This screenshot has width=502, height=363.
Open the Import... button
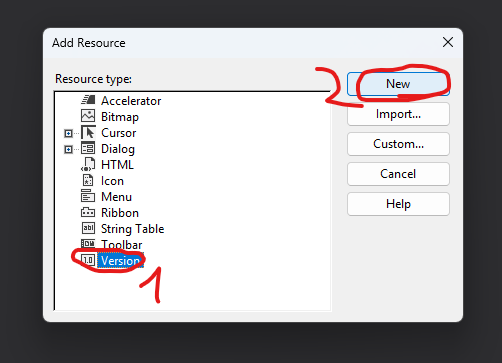[x=398, y=114]
